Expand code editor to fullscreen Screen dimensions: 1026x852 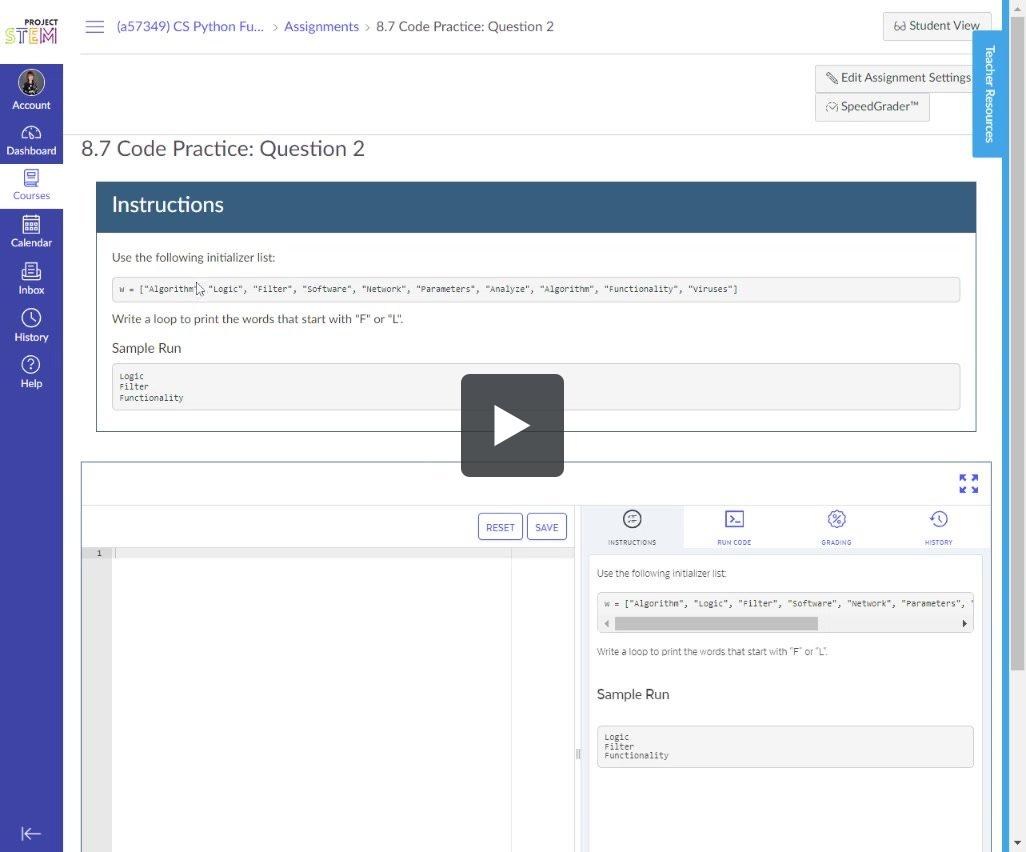(x=968, y=484)
